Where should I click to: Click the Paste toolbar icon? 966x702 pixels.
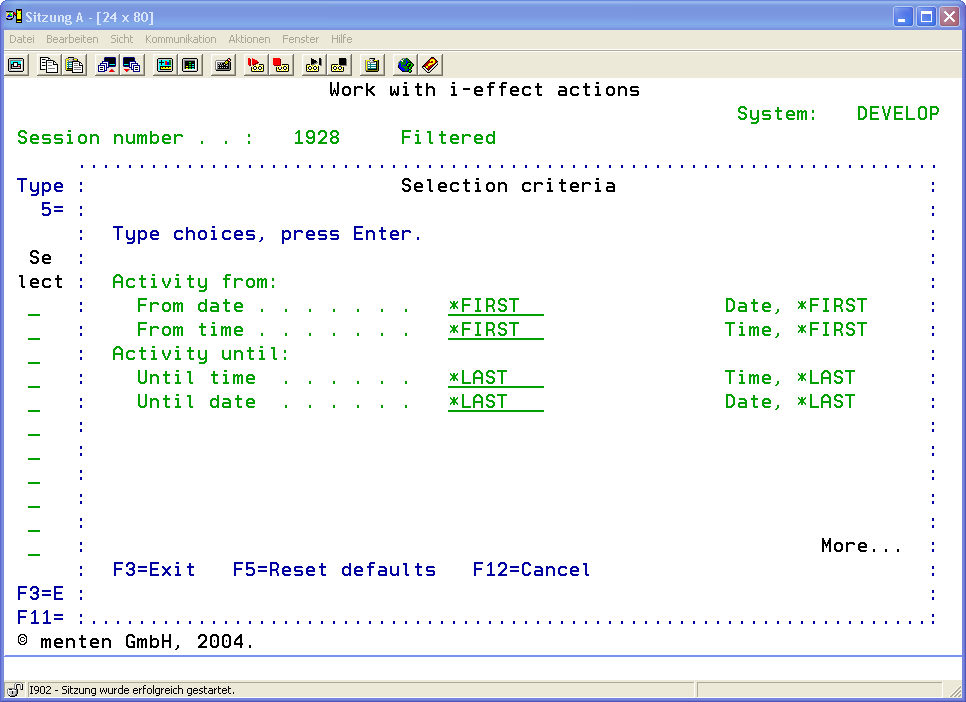[74, 65]
